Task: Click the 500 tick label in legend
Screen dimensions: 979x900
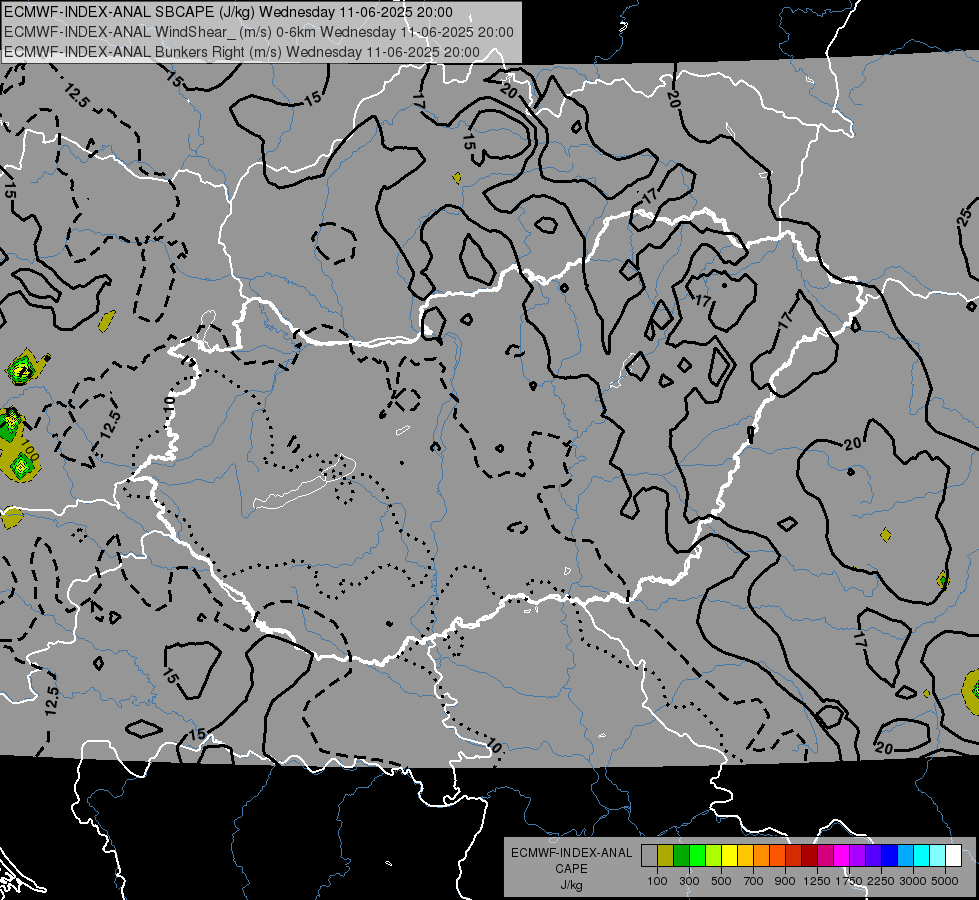Action: click(x=721, y=881)
